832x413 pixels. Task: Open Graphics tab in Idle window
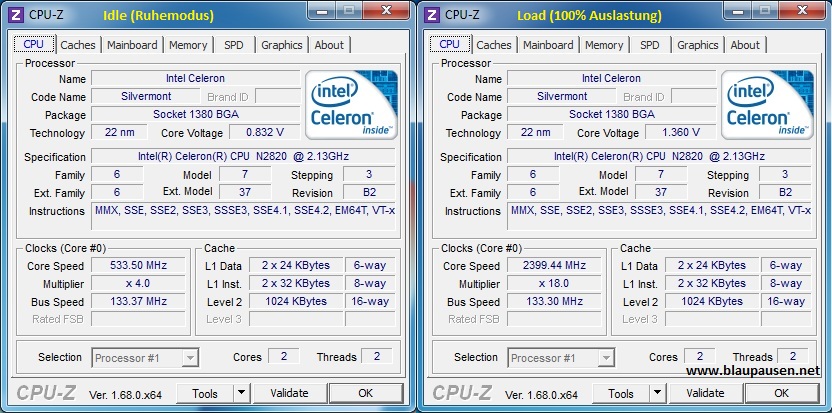click(x=282, y=45)
